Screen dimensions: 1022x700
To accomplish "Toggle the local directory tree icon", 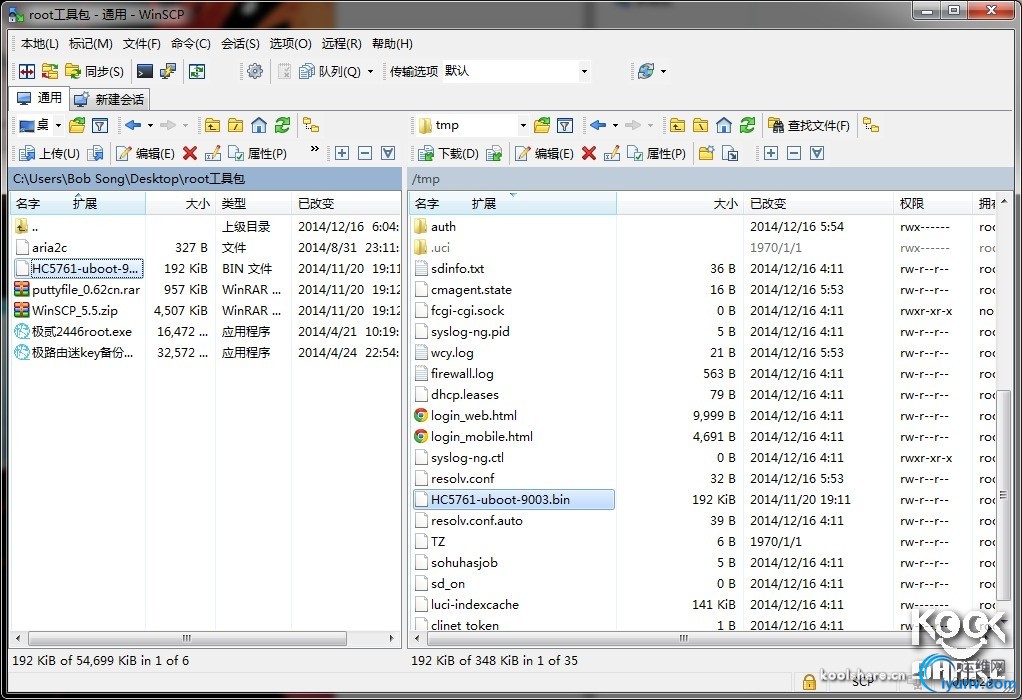I will coord(311,125).
